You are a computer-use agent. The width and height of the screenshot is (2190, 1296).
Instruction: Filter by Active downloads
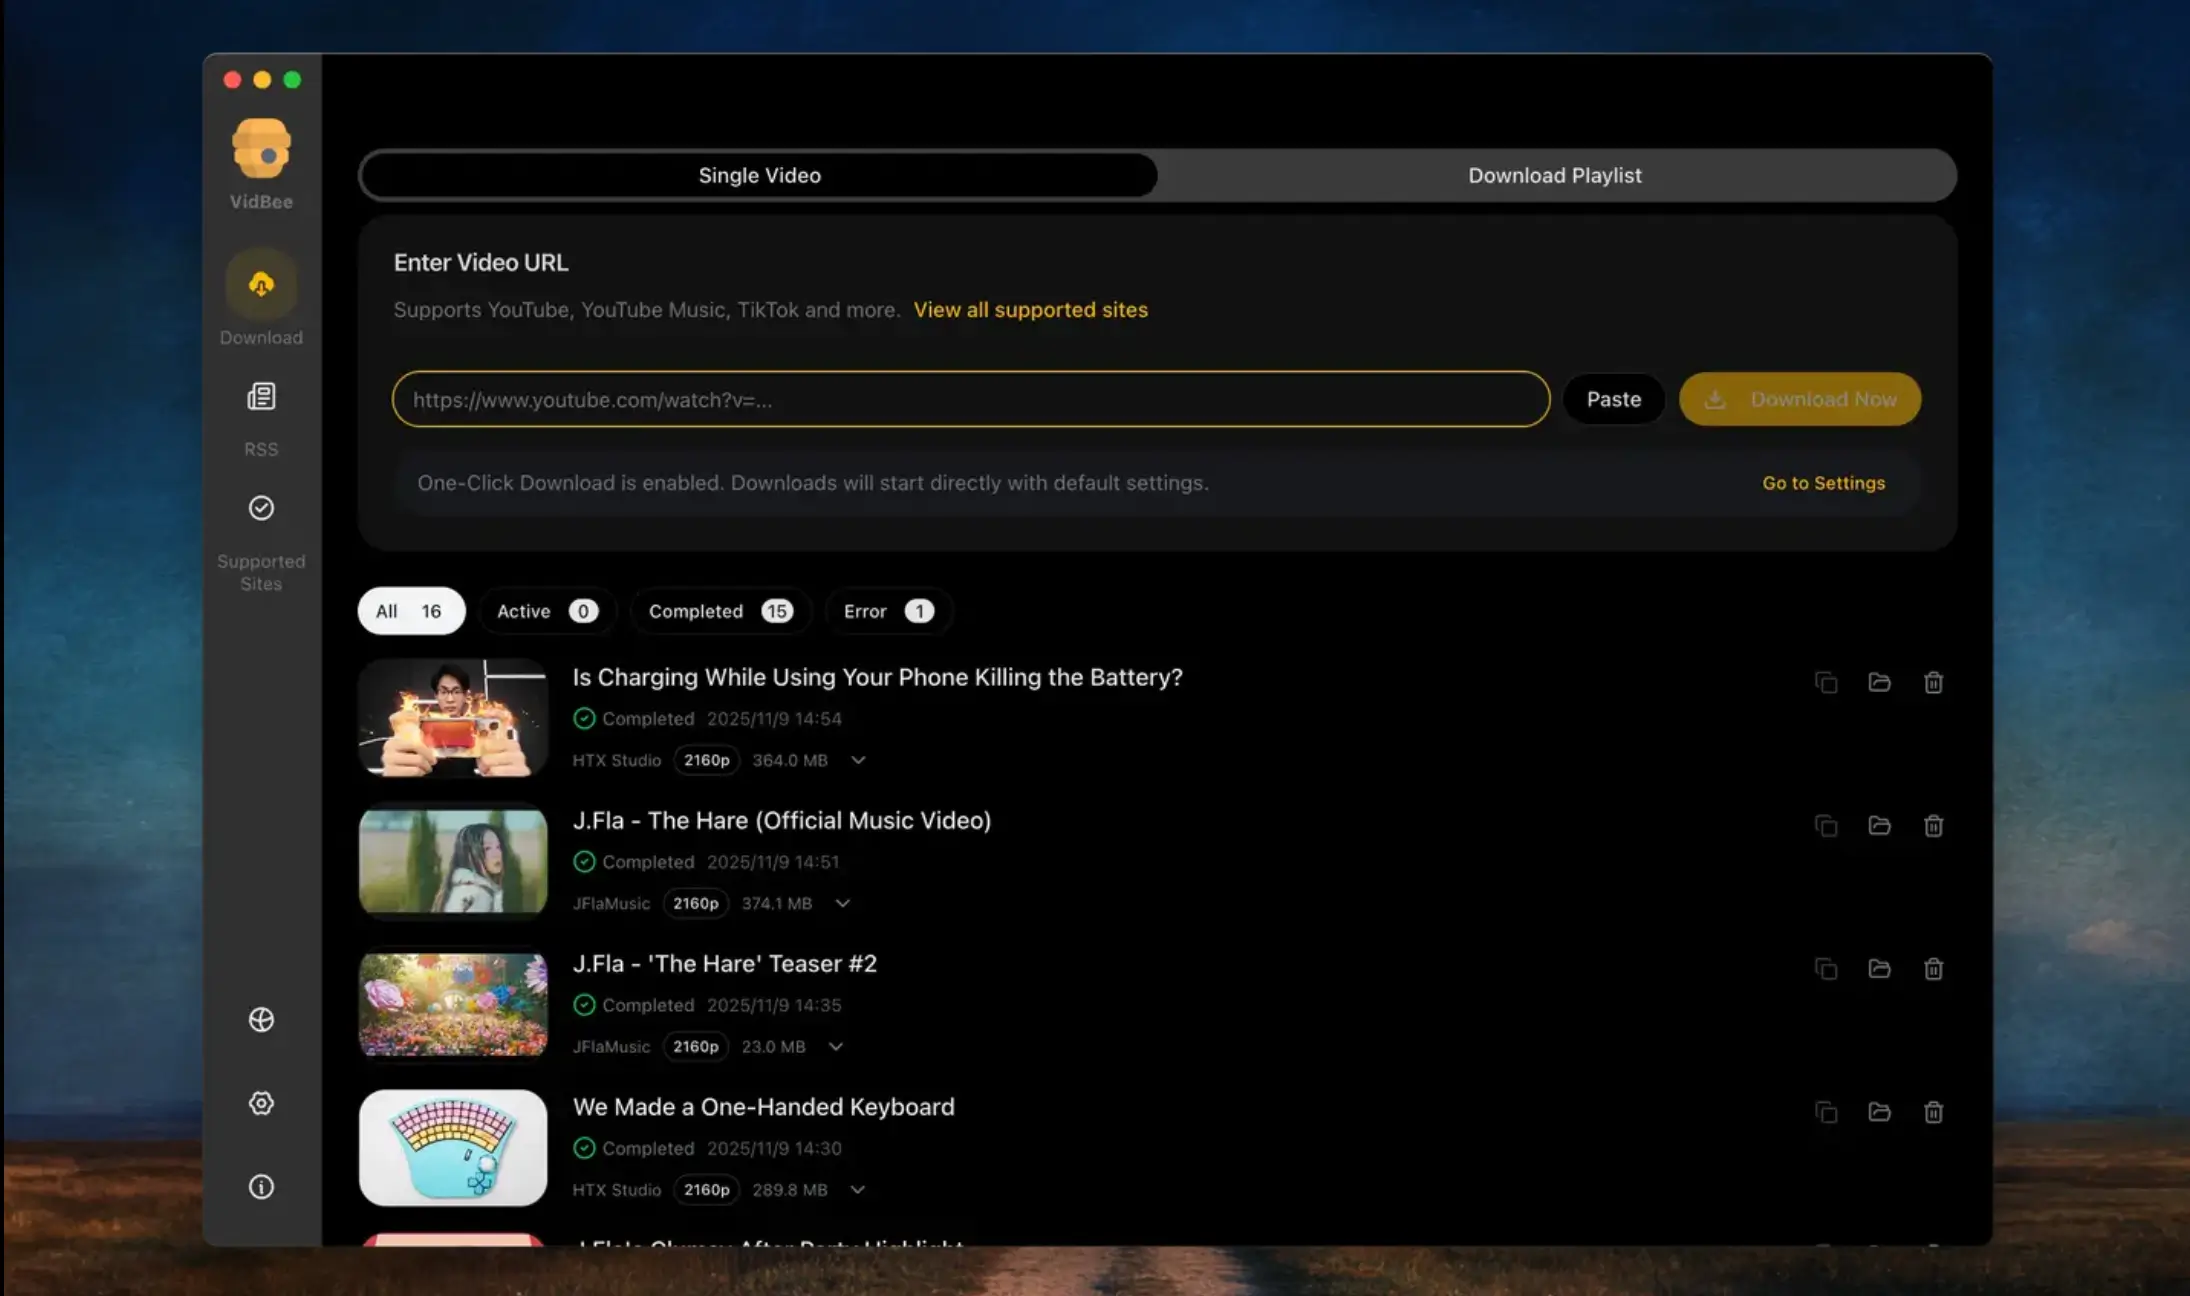pyautogui.click(x=547, y=611)
